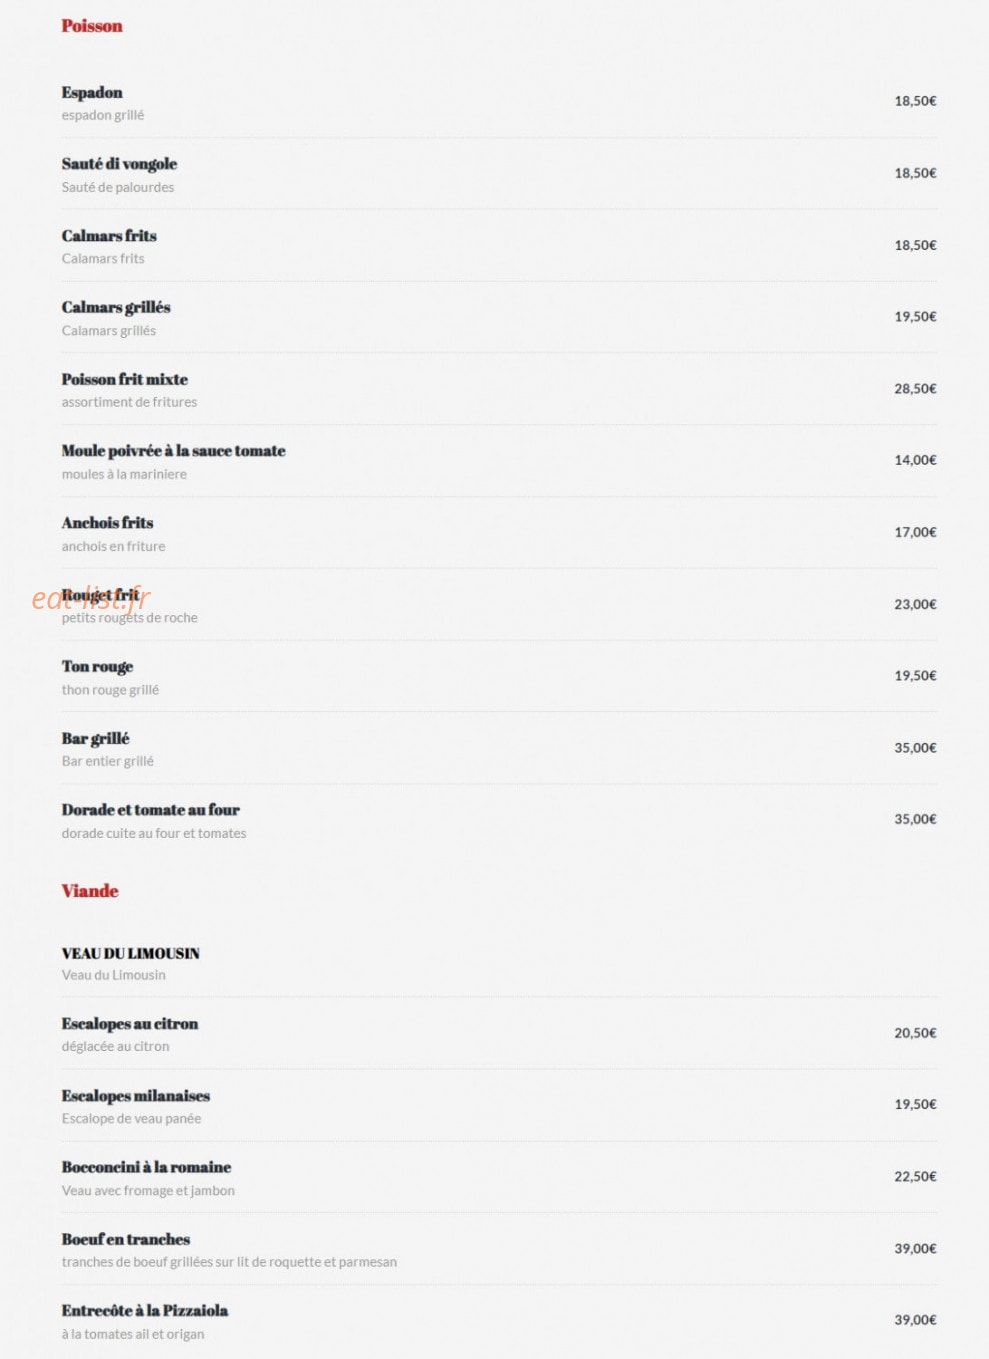This screenshot has width=989, height=1359.
Task: Click the eat-list.fr watermark
Action: [91, 598]
